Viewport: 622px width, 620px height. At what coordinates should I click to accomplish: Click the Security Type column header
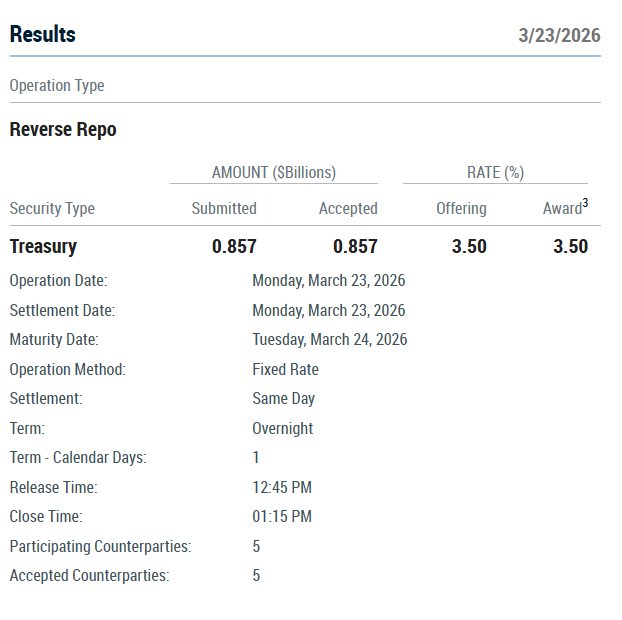click(52, 209)
